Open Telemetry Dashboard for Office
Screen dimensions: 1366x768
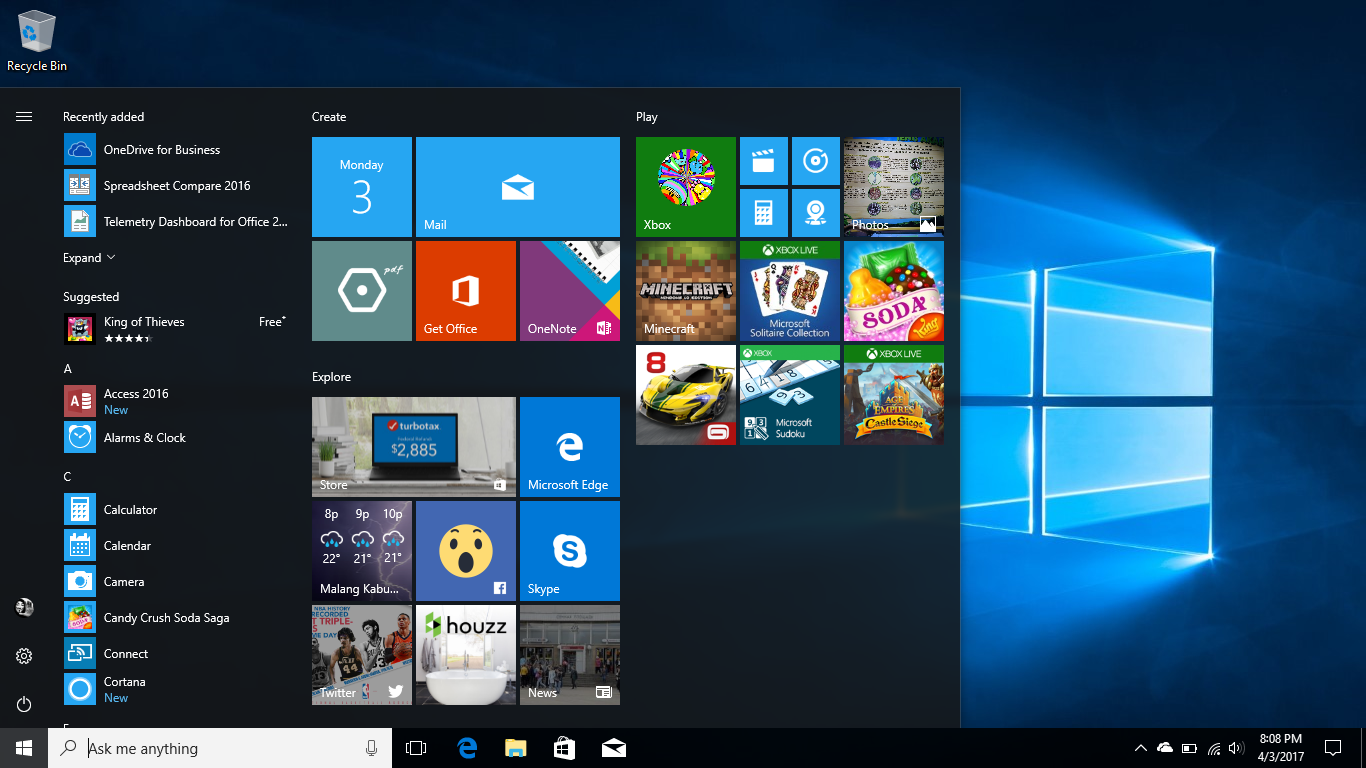(178, 222)
